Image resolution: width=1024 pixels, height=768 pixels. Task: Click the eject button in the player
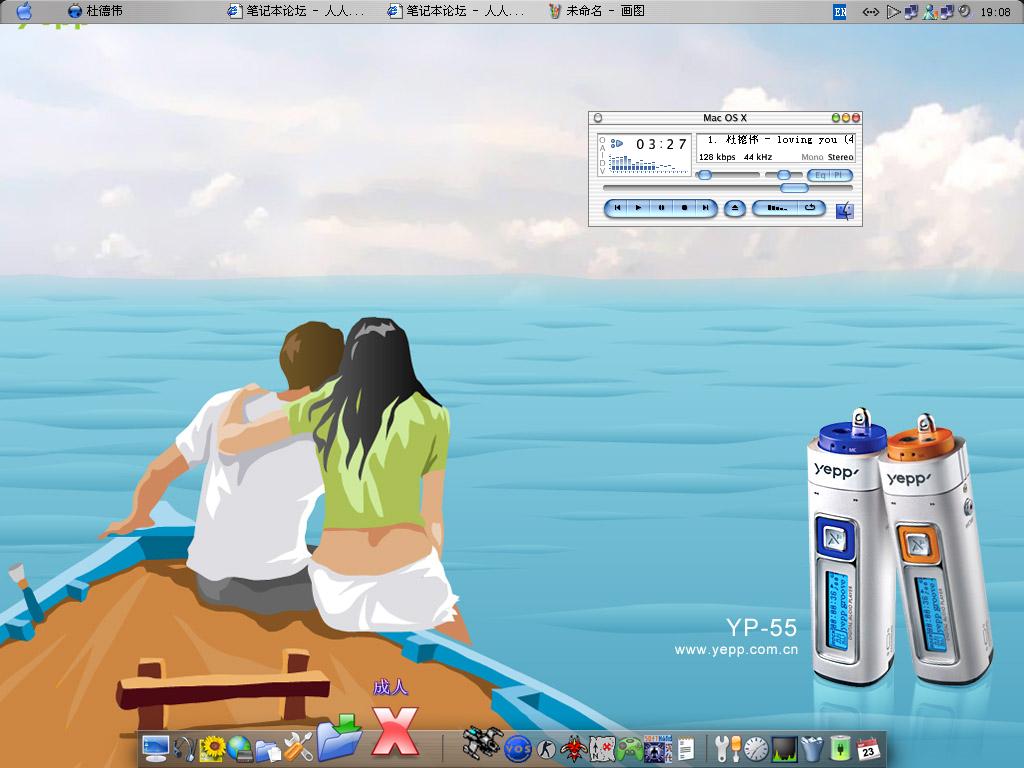pos(735,208)
